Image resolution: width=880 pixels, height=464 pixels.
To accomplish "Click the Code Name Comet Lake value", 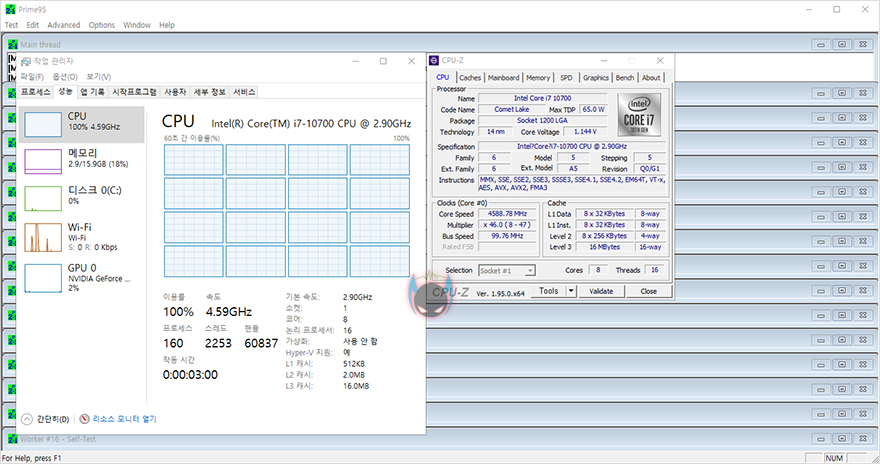I will [x=511, y=109].
